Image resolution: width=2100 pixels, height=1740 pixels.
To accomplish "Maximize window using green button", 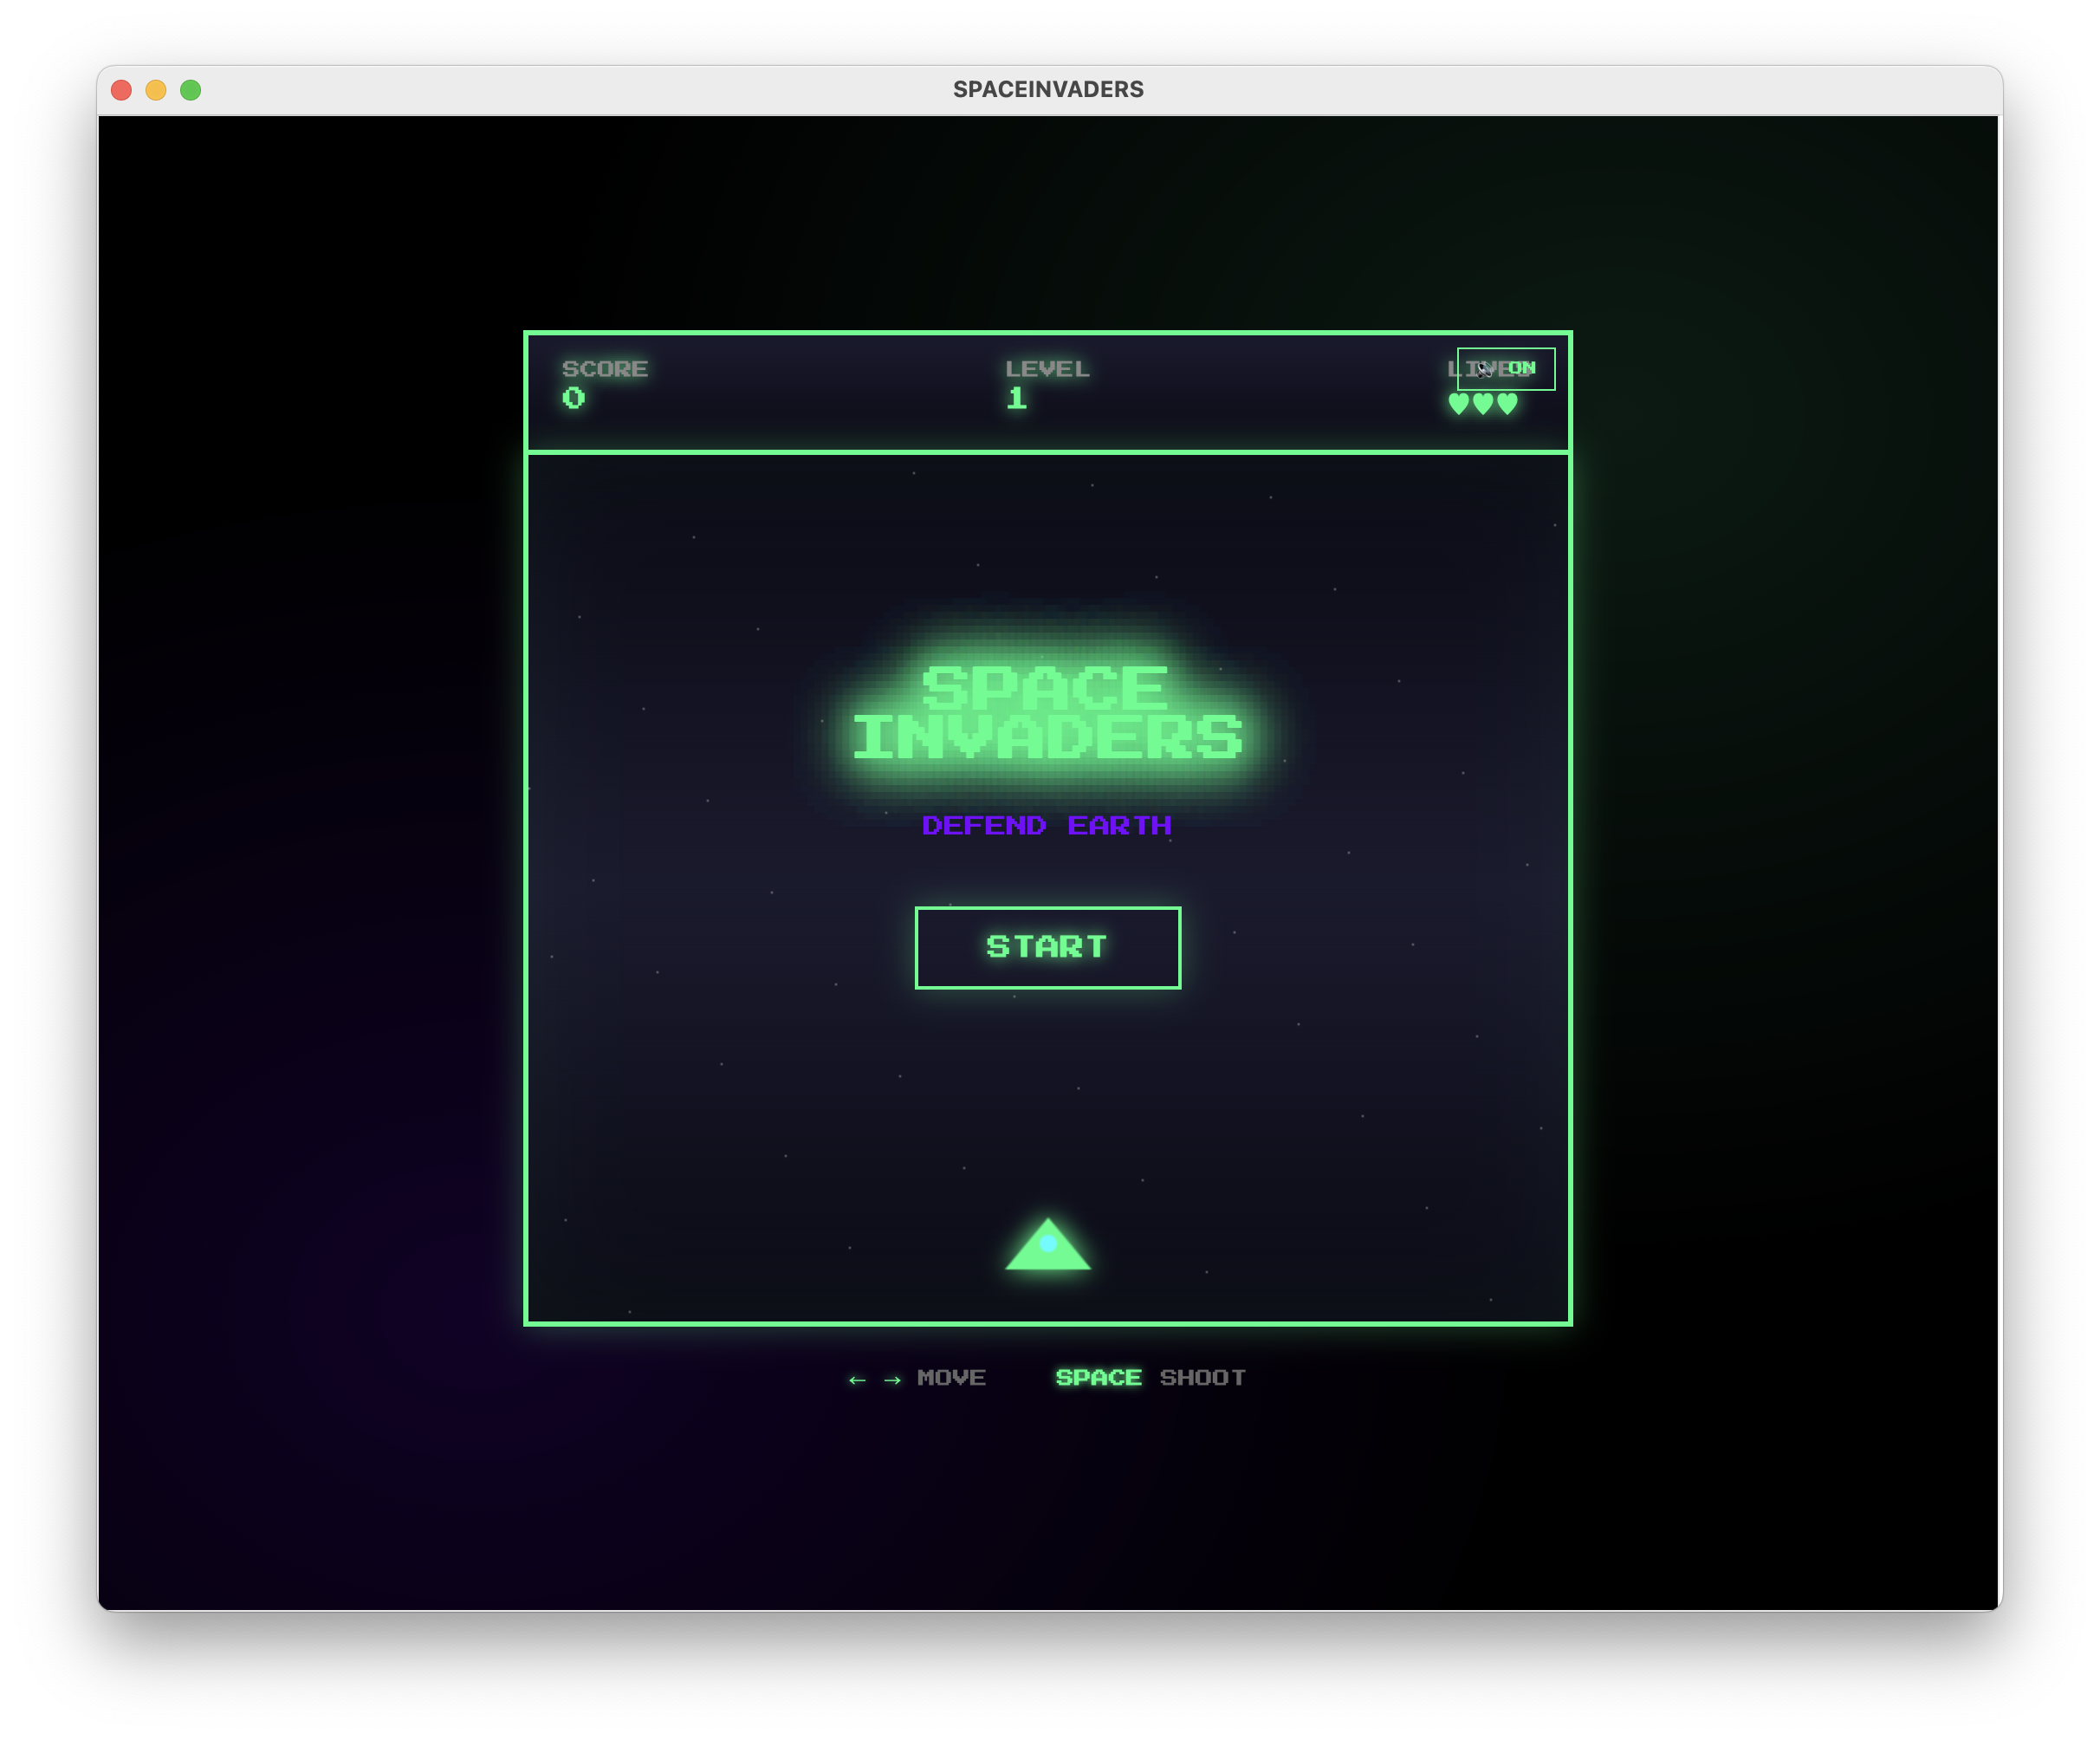I will (x=191, y=90).
